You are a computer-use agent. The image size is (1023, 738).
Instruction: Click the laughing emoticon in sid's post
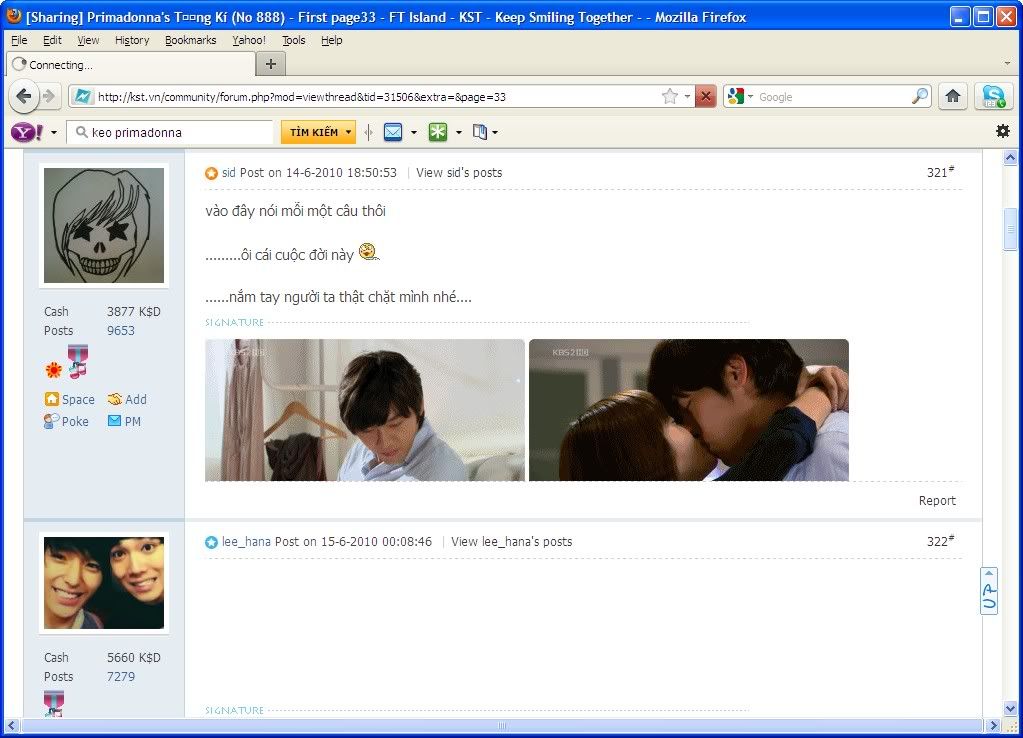(x=369, y=251)
